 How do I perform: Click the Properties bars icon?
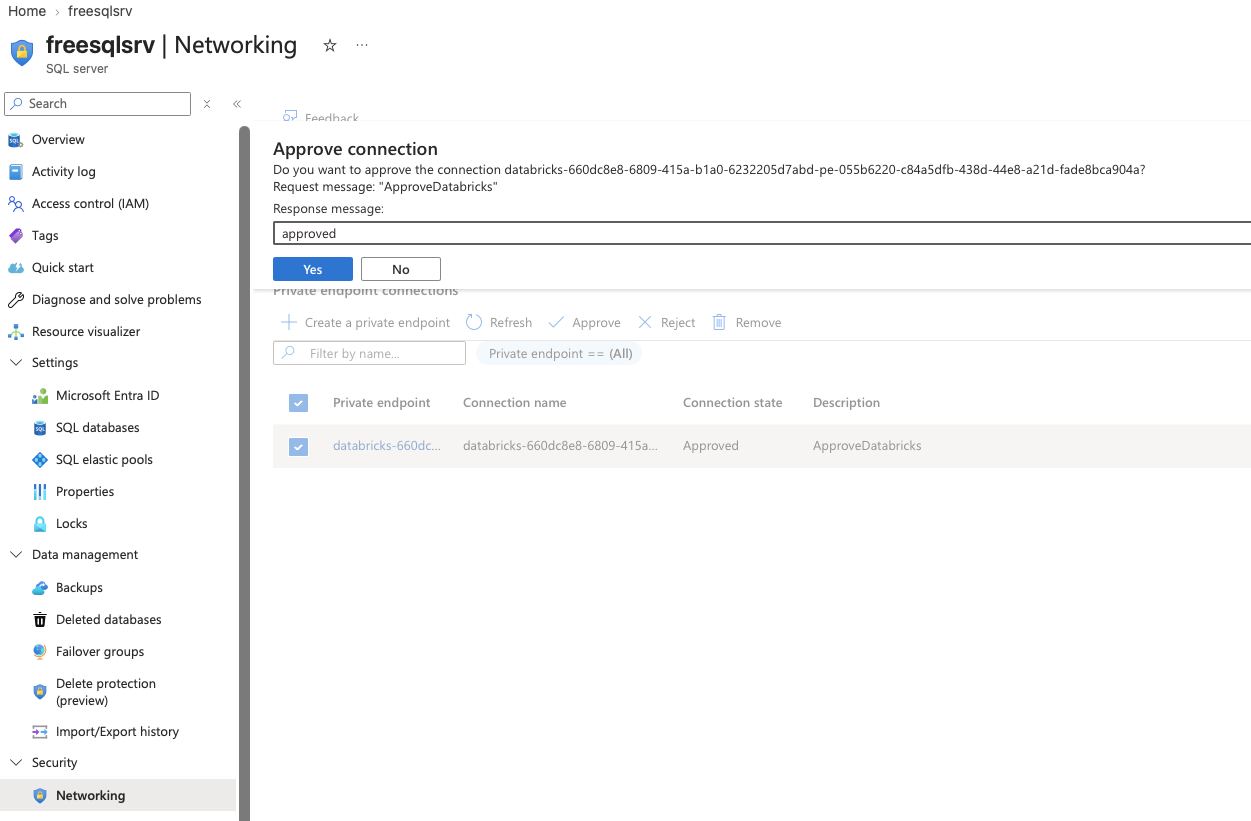[x=40, y=492]
